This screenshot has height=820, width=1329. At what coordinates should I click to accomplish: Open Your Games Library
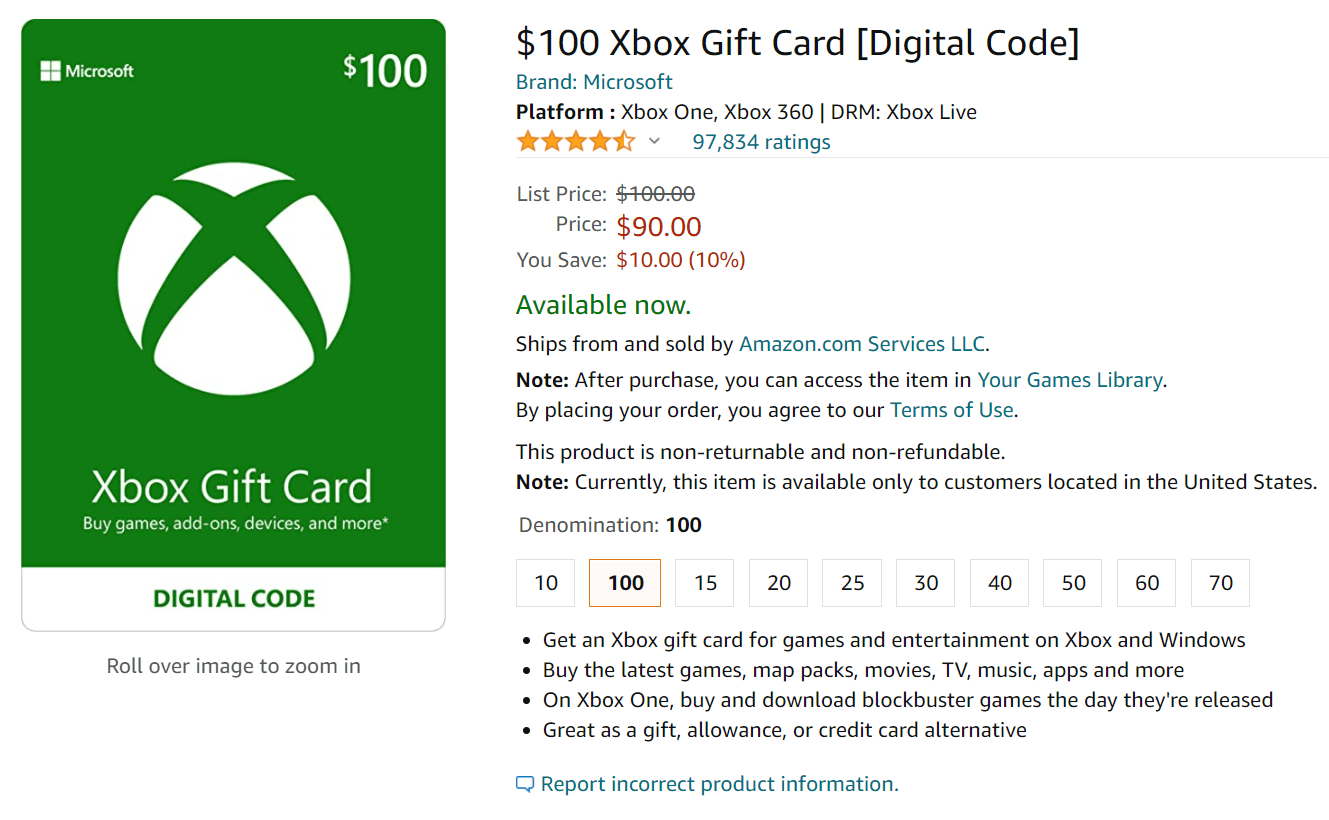click(x=1070, y=380)
